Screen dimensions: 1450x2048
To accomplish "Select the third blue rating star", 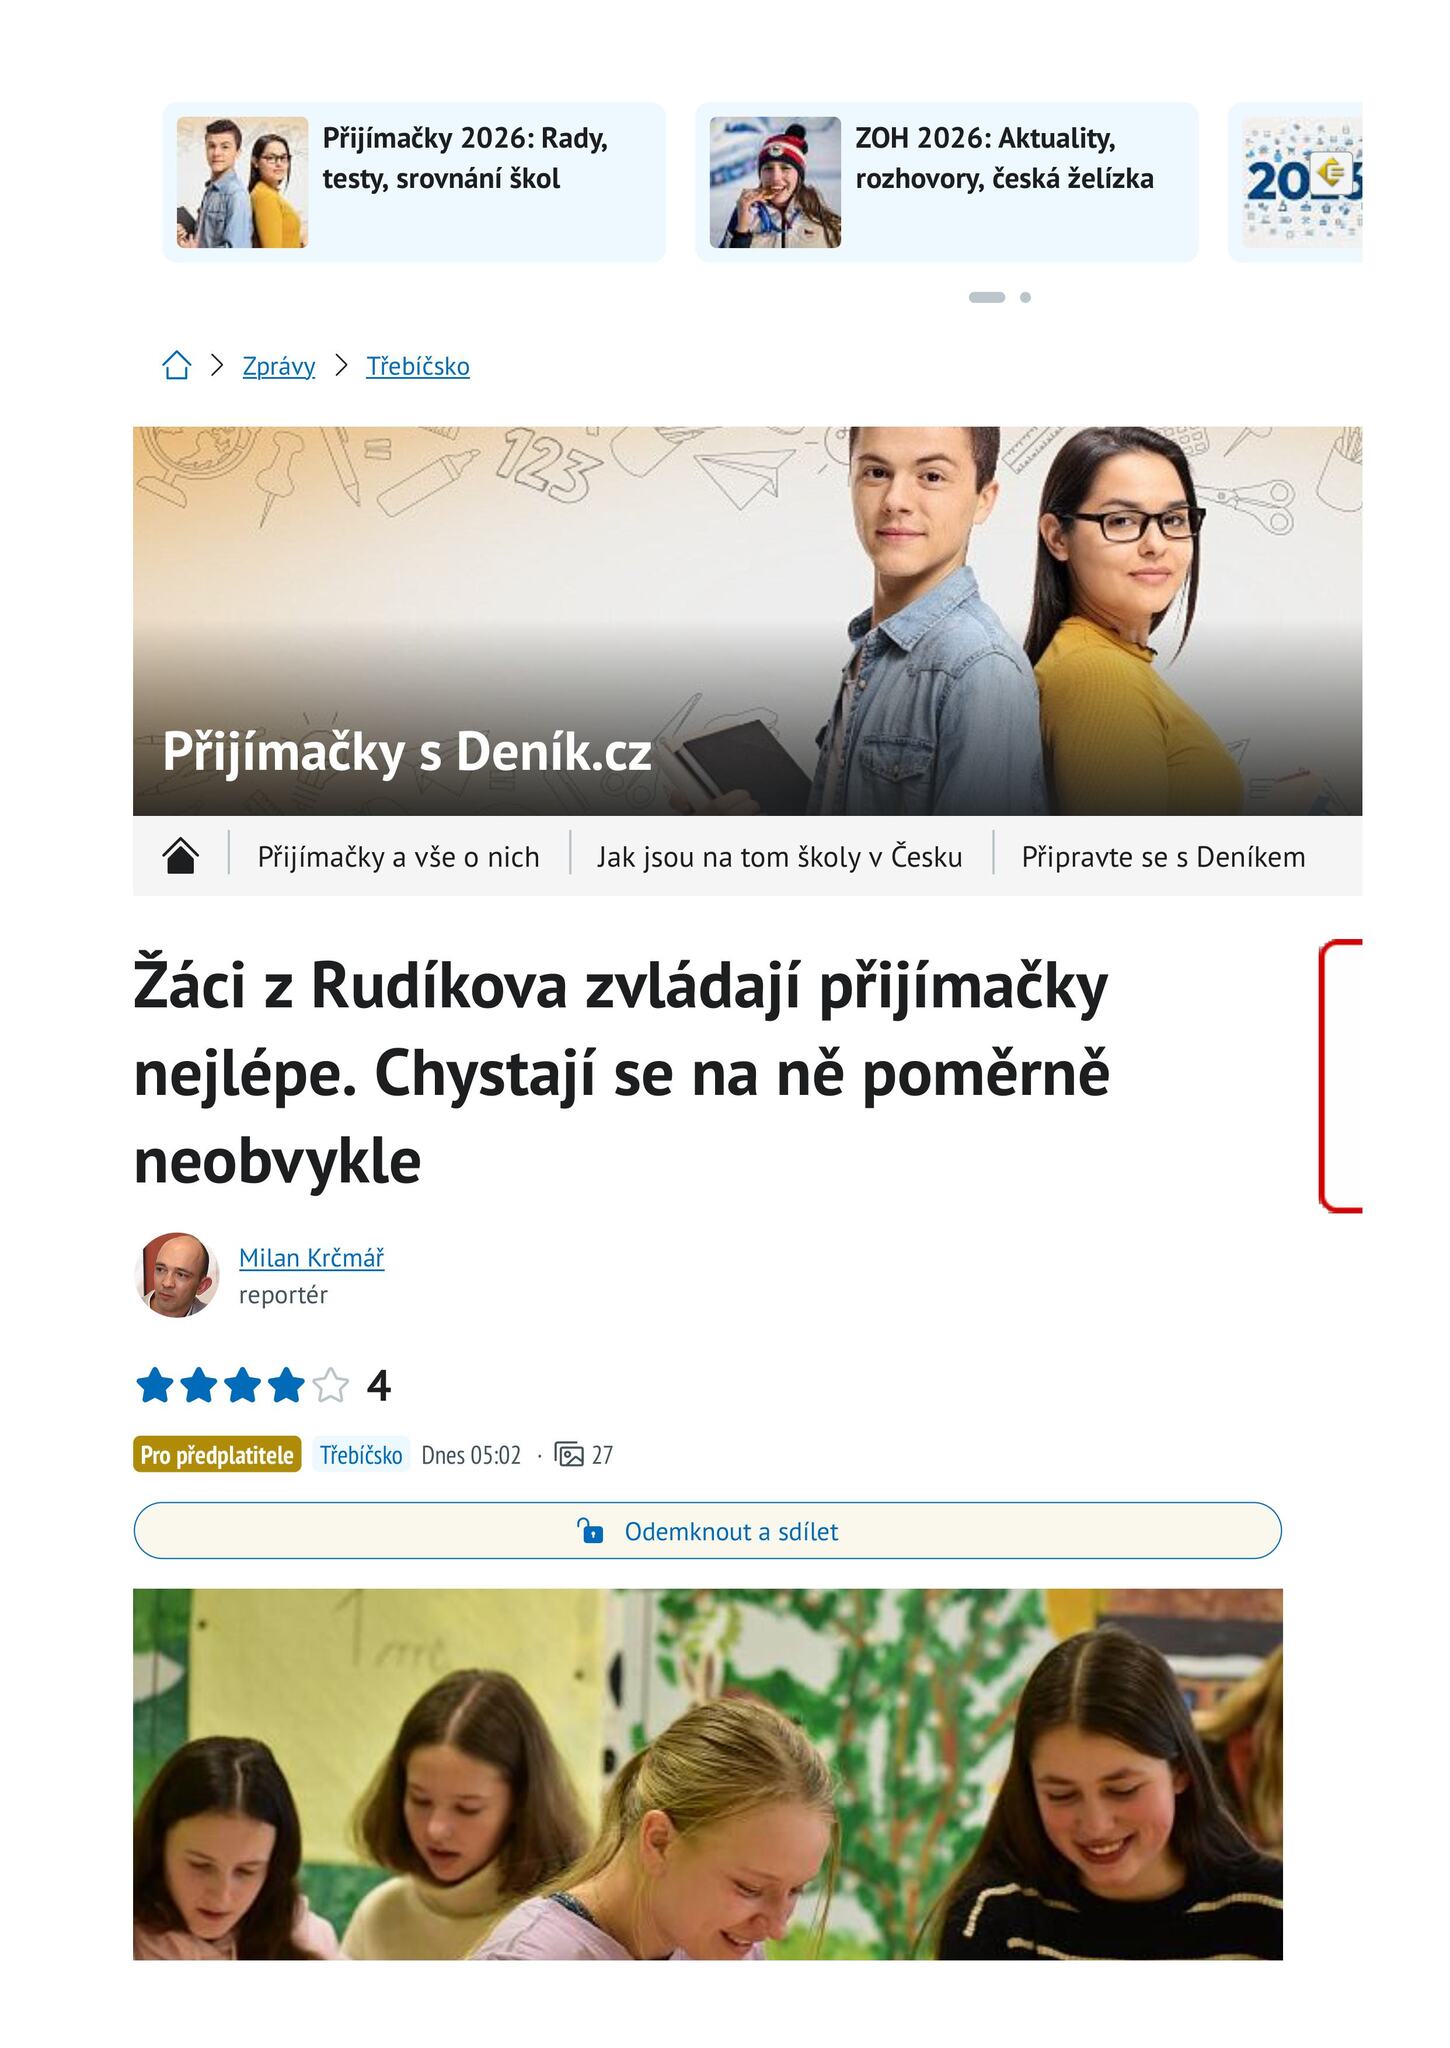I will tap(243, 1386).
